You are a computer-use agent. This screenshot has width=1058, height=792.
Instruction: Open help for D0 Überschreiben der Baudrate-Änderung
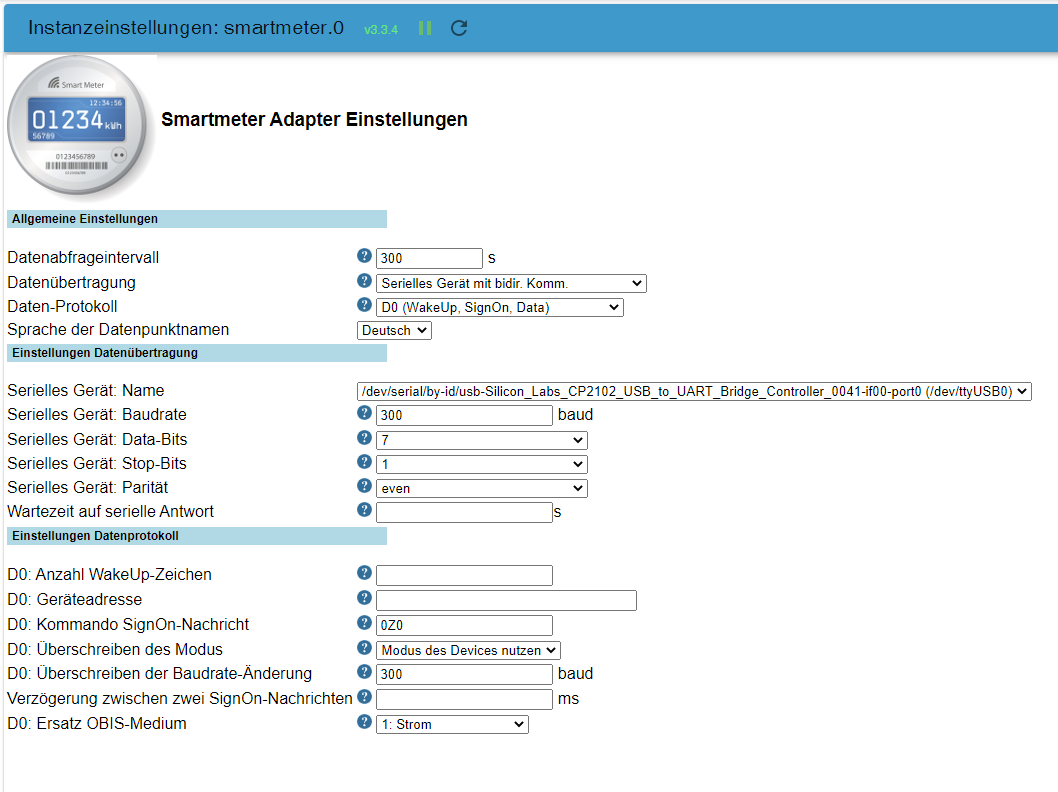coord(364,672)
